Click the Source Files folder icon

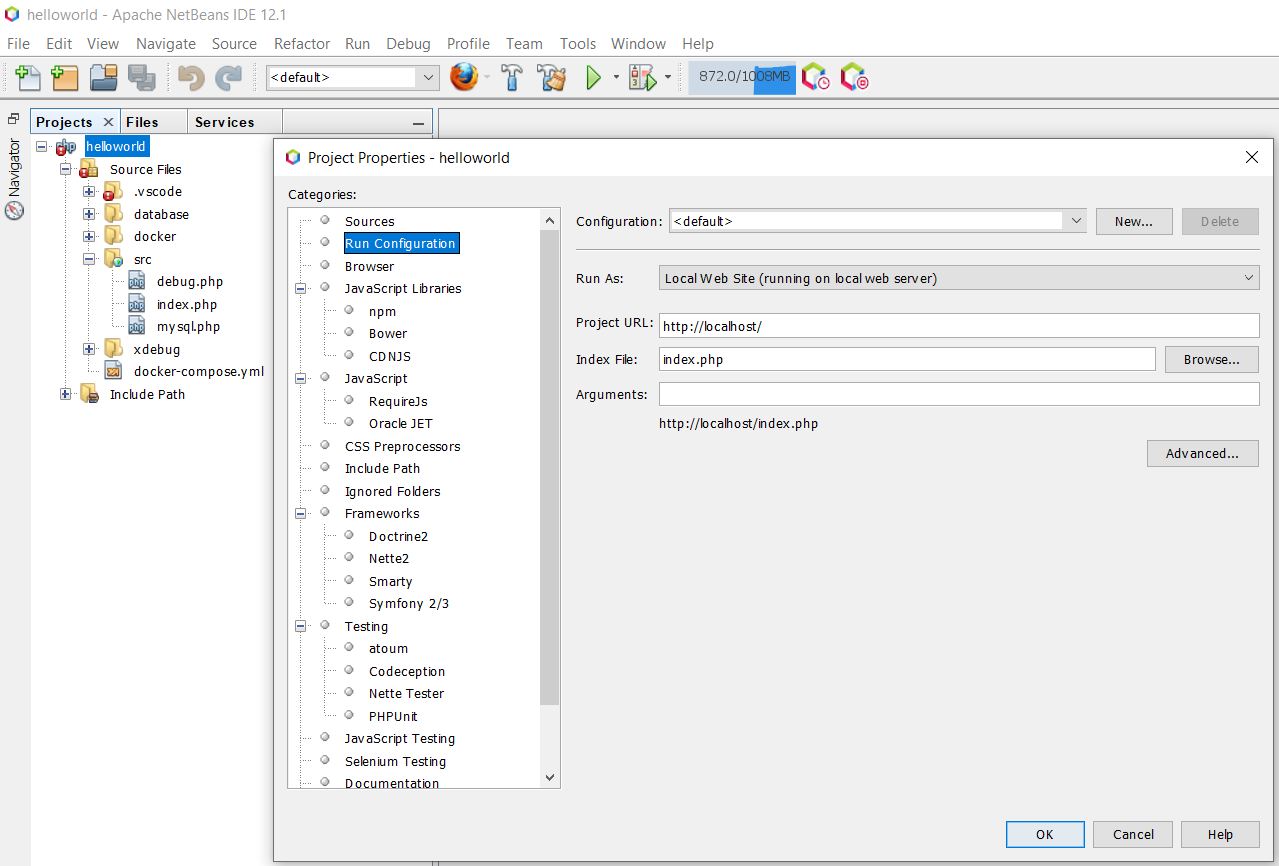89,169
